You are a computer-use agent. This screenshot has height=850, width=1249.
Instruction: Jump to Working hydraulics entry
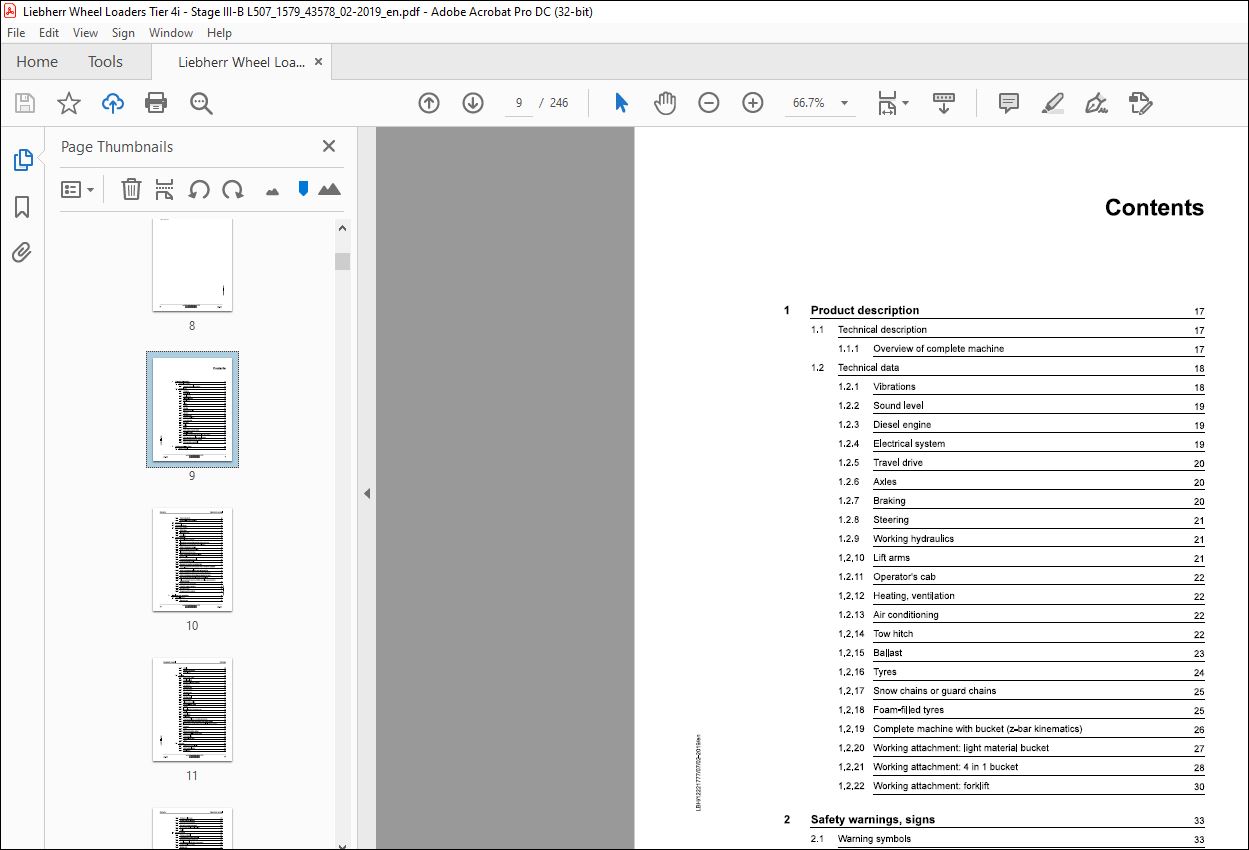point(913,538)
